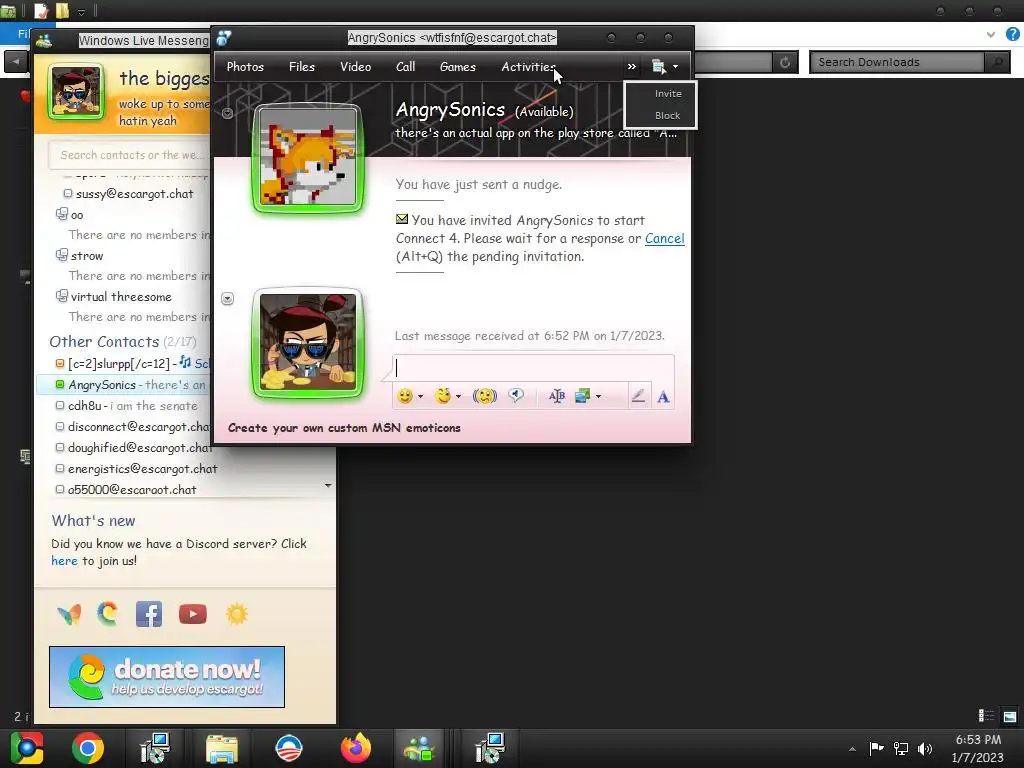Viewport: 1024px width, 768px height.
Task: Click the message text input box
Action: (x=533, y=368)
